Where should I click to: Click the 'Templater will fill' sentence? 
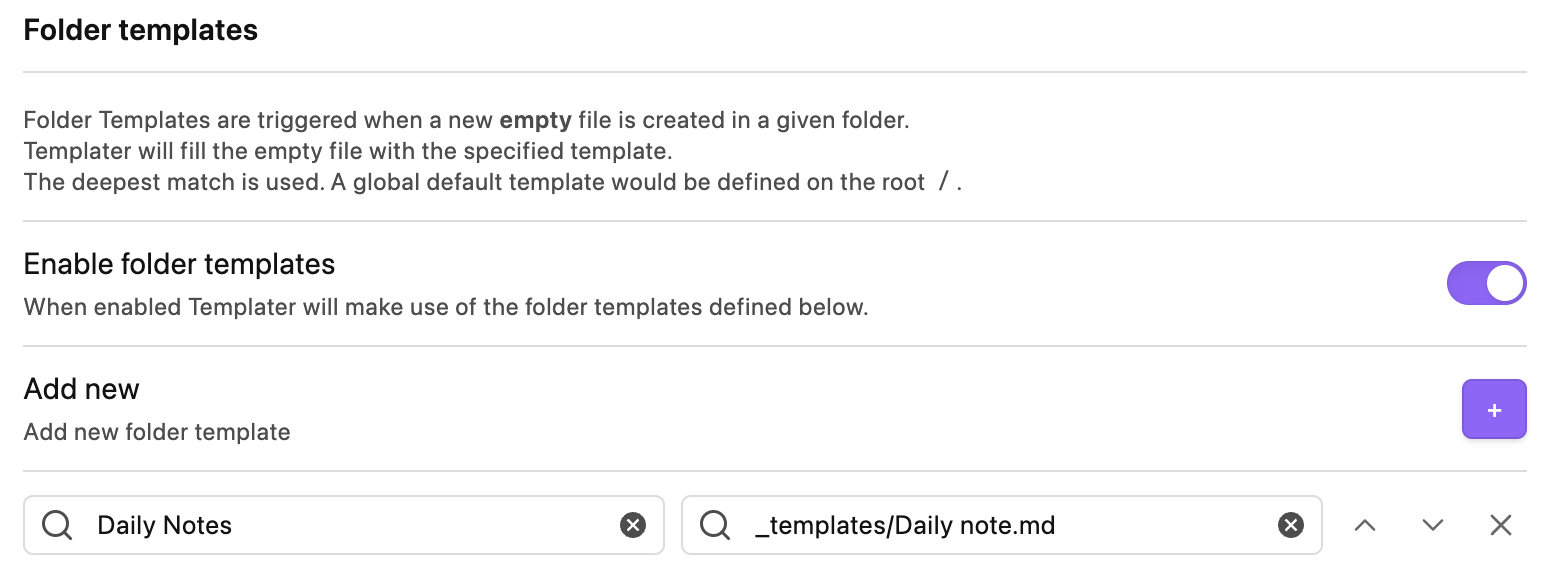(x=348, y=152)
